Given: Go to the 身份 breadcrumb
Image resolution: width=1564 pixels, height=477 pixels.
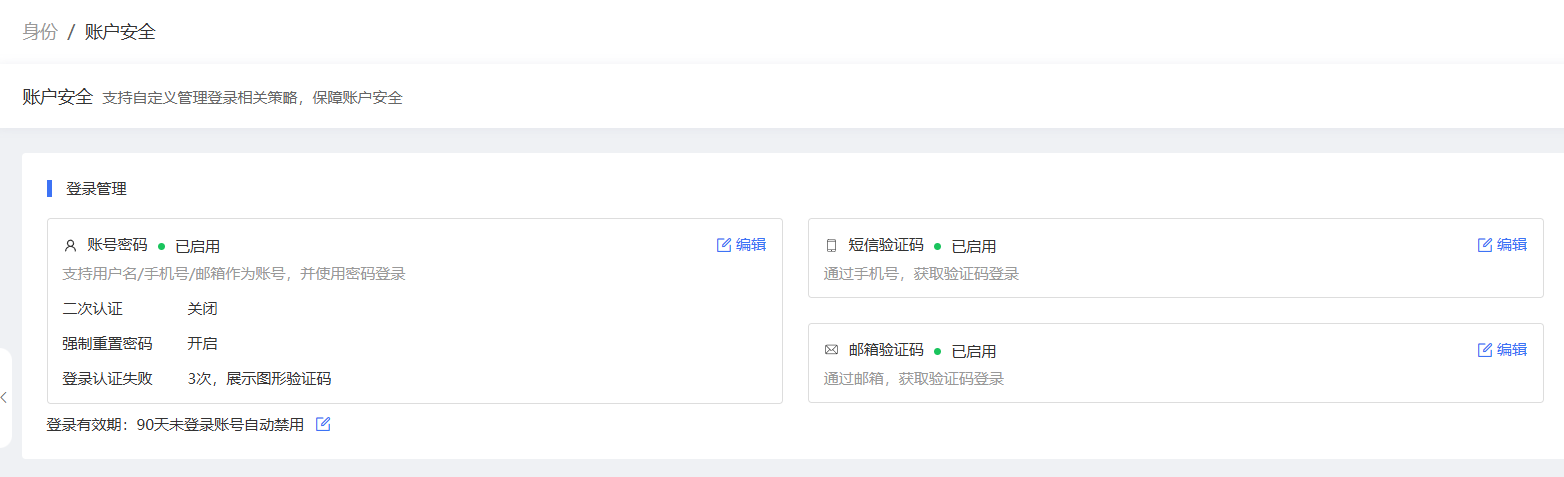Looking at the screenshot, I should tap(40, 31).
